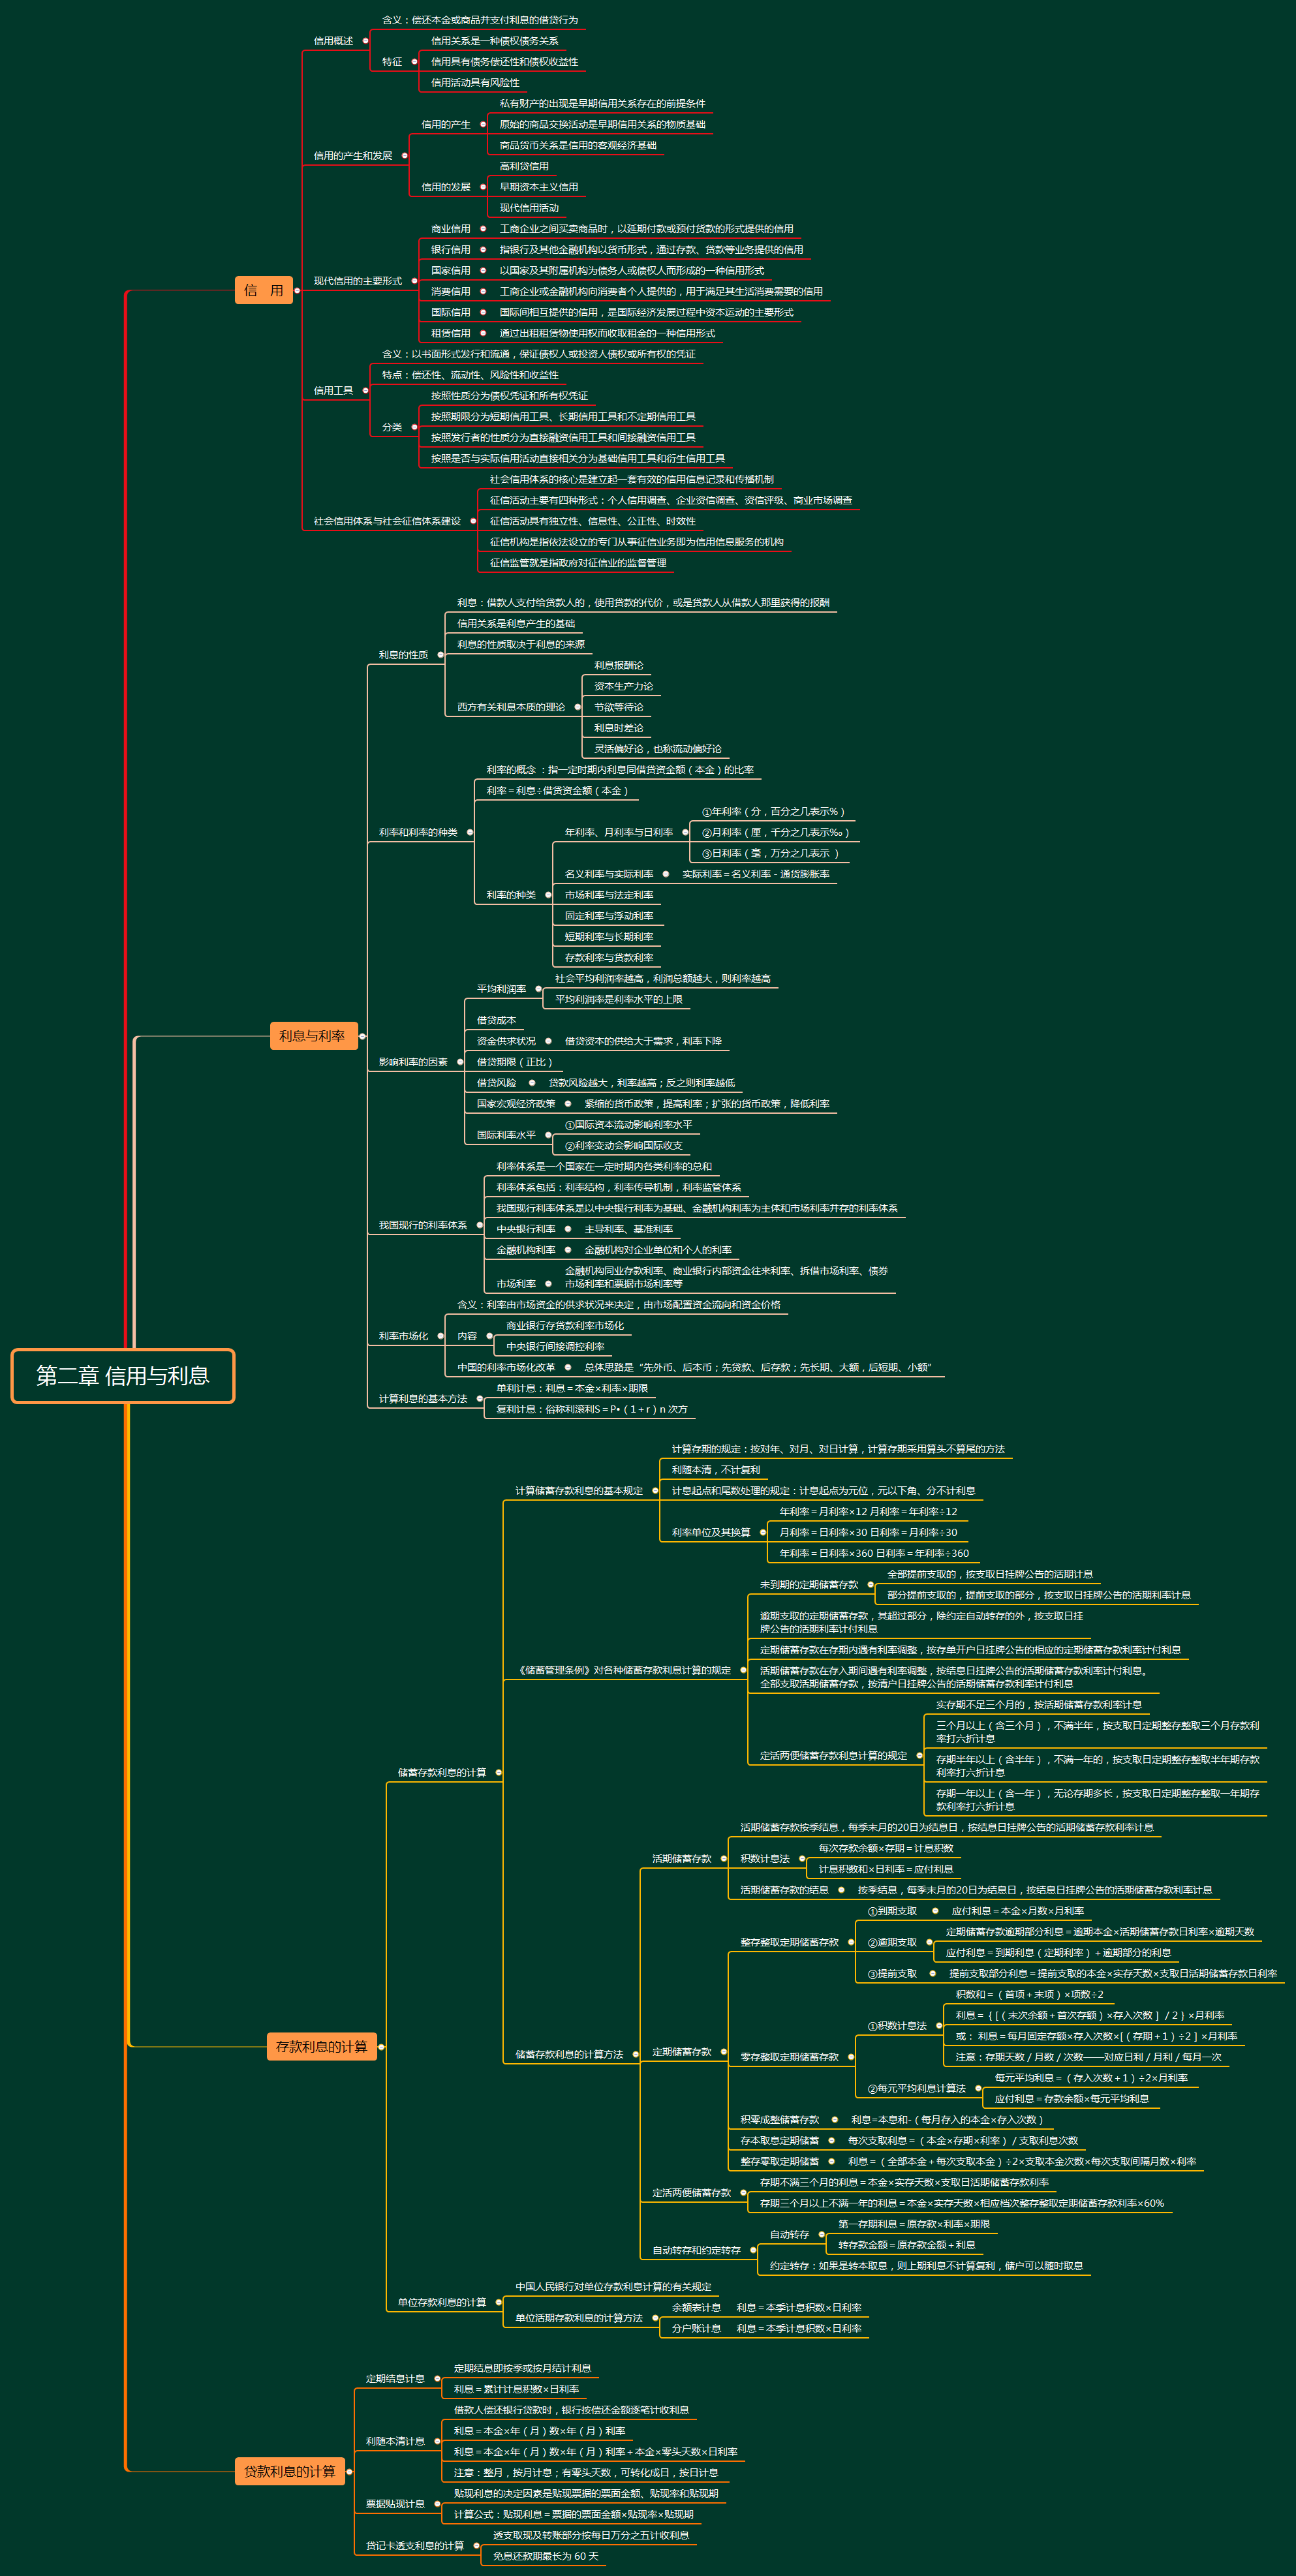Collapse the dot beside 影响利率的因素
Screen dimensions: 1296x2576
pyautogui.click(x=460, y=1062)
